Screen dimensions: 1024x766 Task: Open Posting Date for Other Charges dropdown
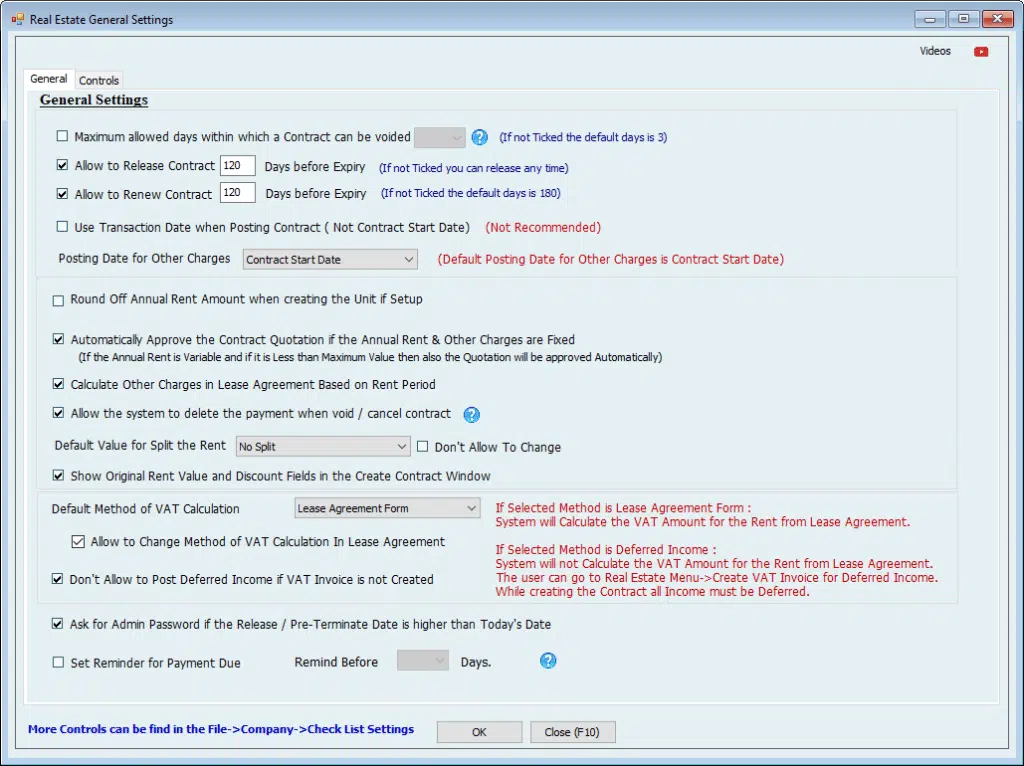[330, 260]
